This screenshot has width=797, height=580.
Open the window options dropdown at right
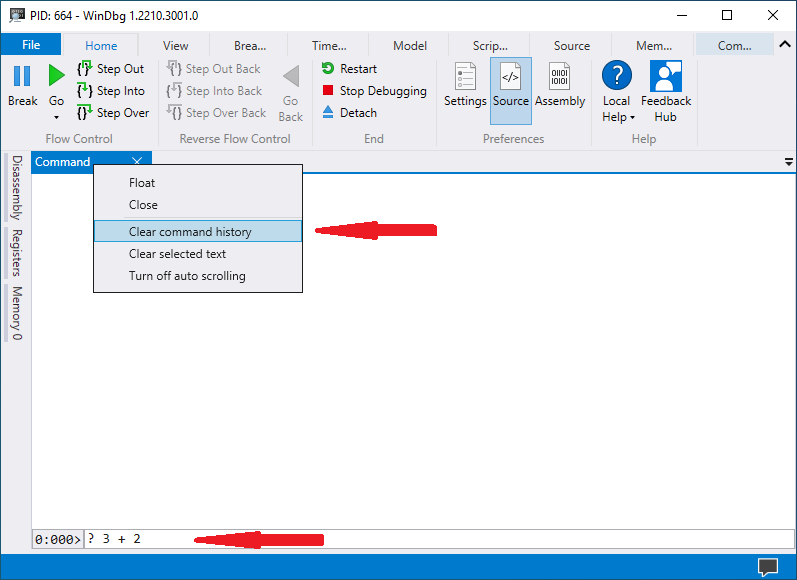(788, 162)
